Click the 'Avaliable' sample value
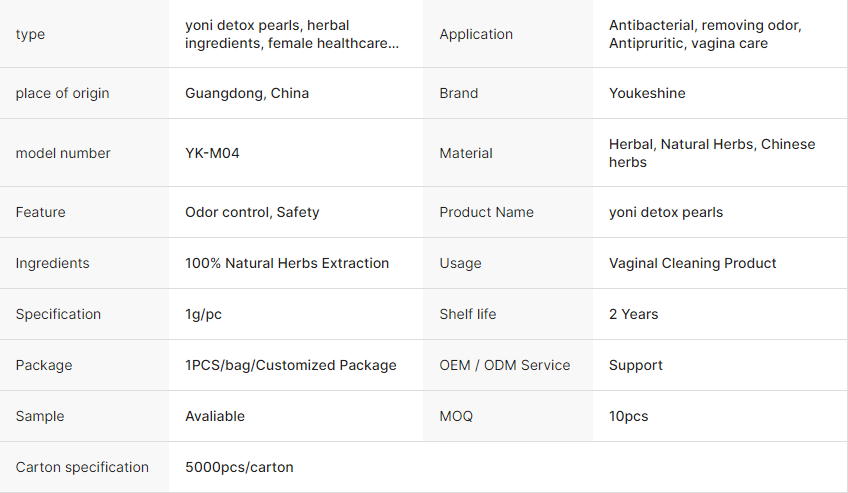This screenshot has height=493, width=848. [215, 416]
